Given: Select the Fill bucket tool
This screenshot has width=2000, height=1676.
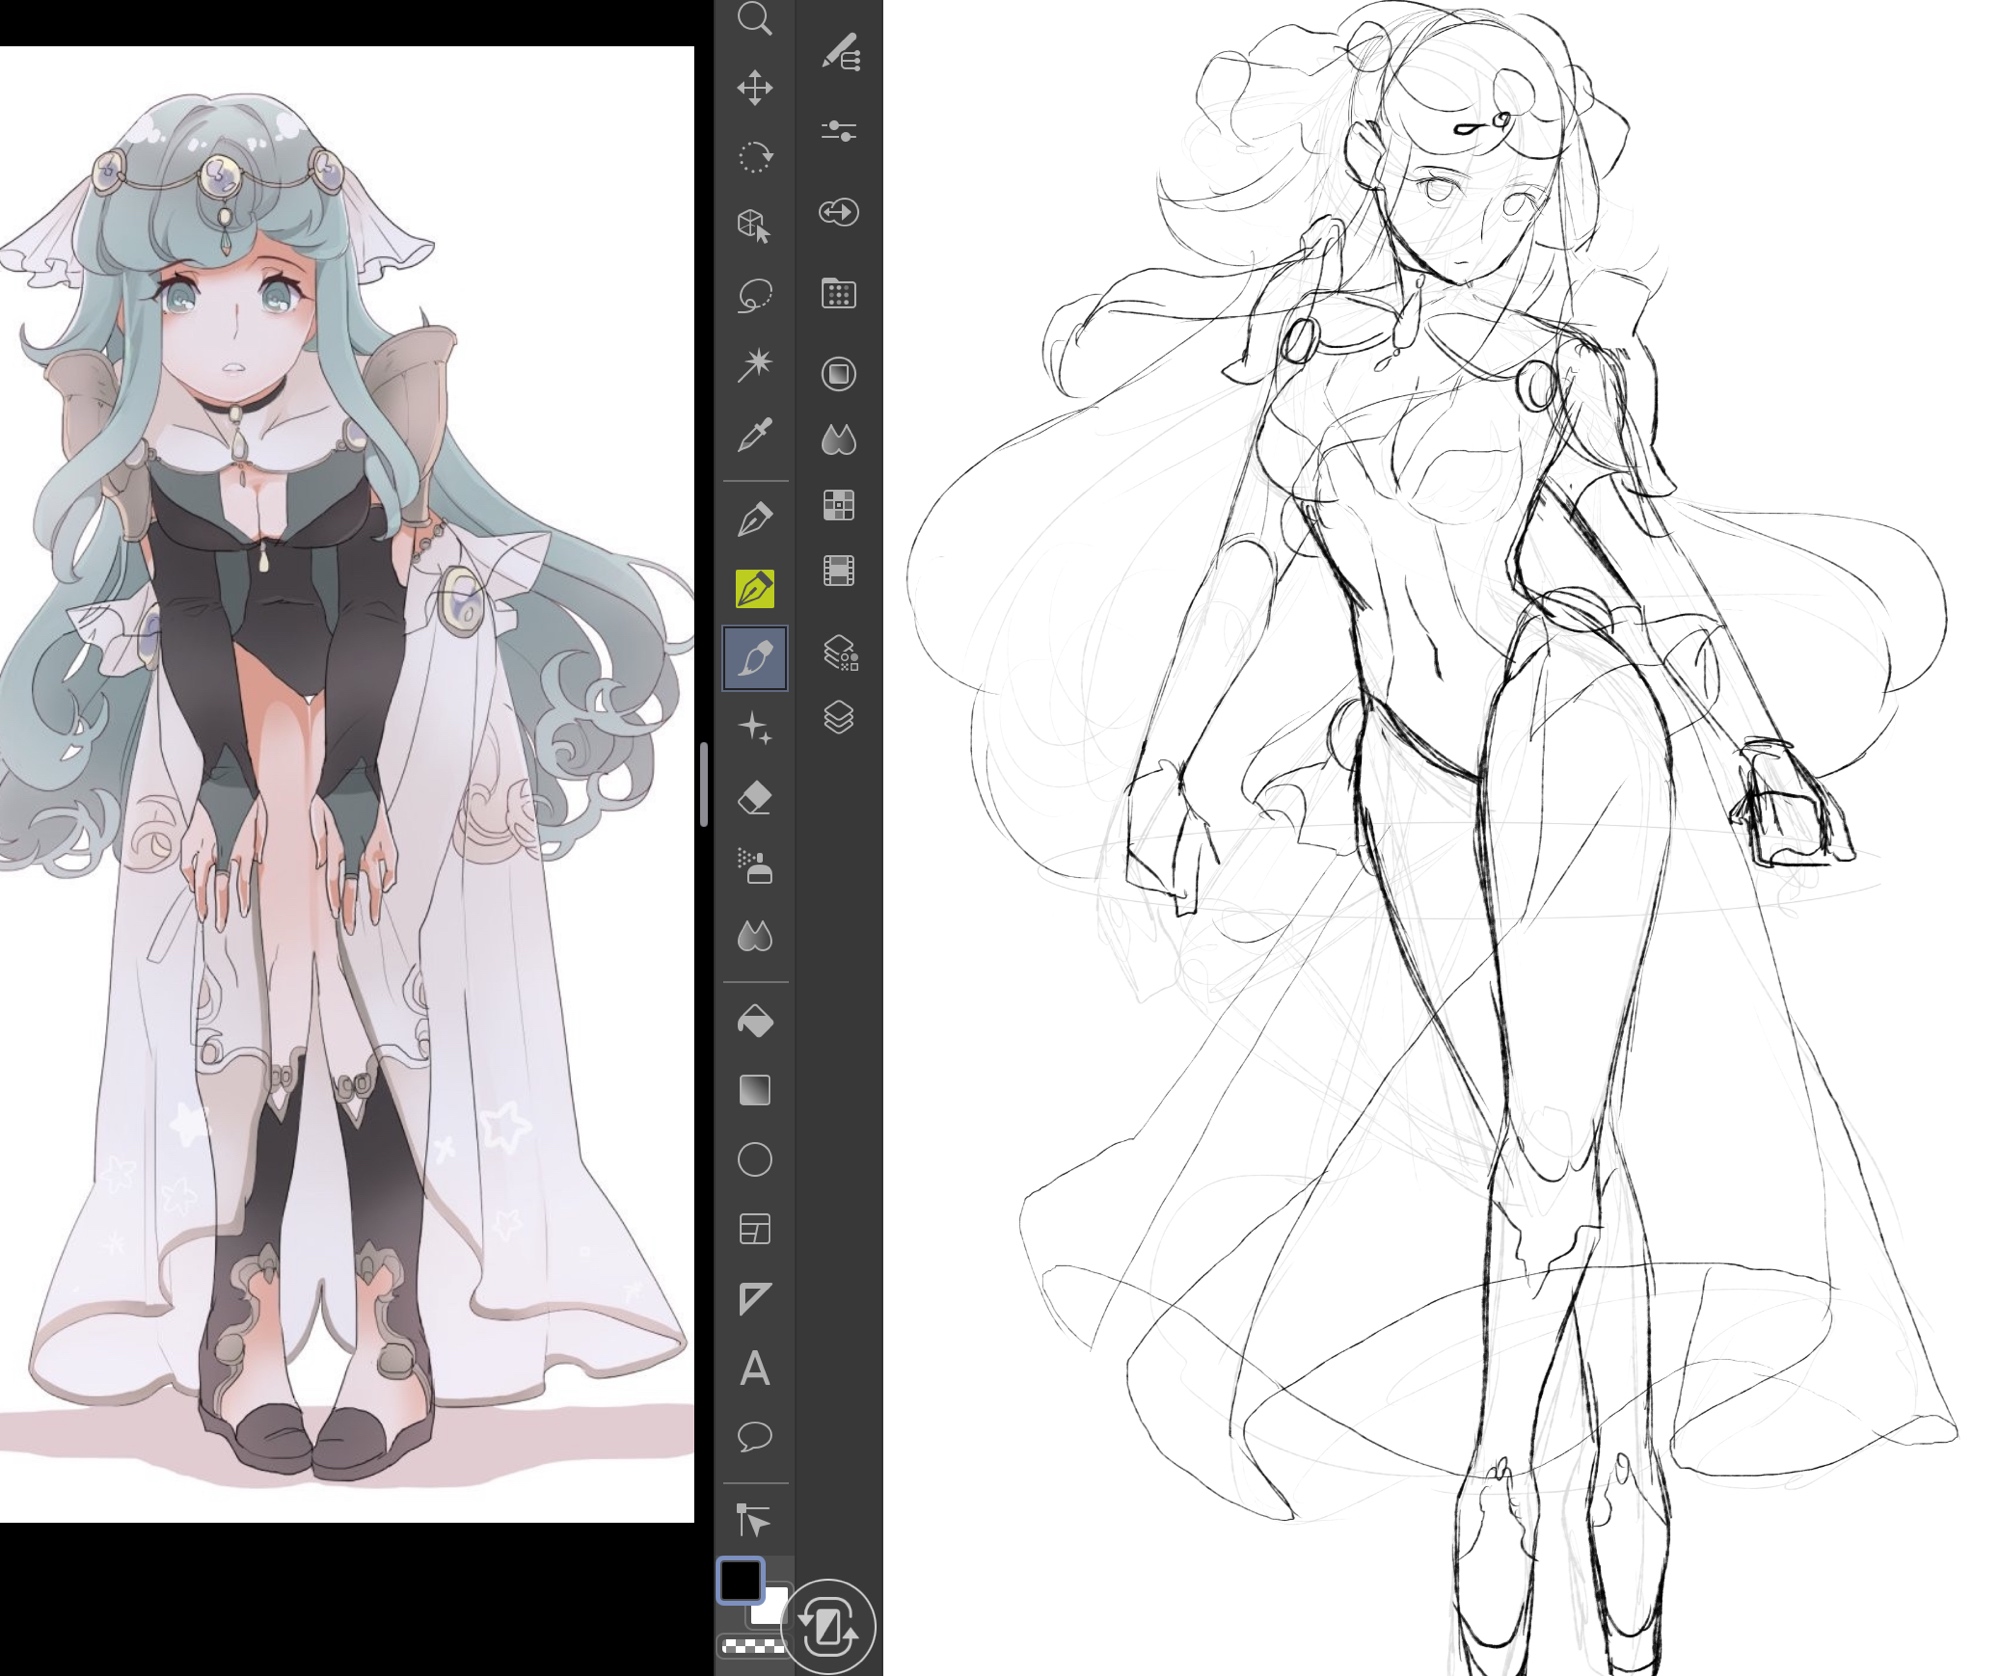Looking at the screenshot, I should pos(754,1021).
